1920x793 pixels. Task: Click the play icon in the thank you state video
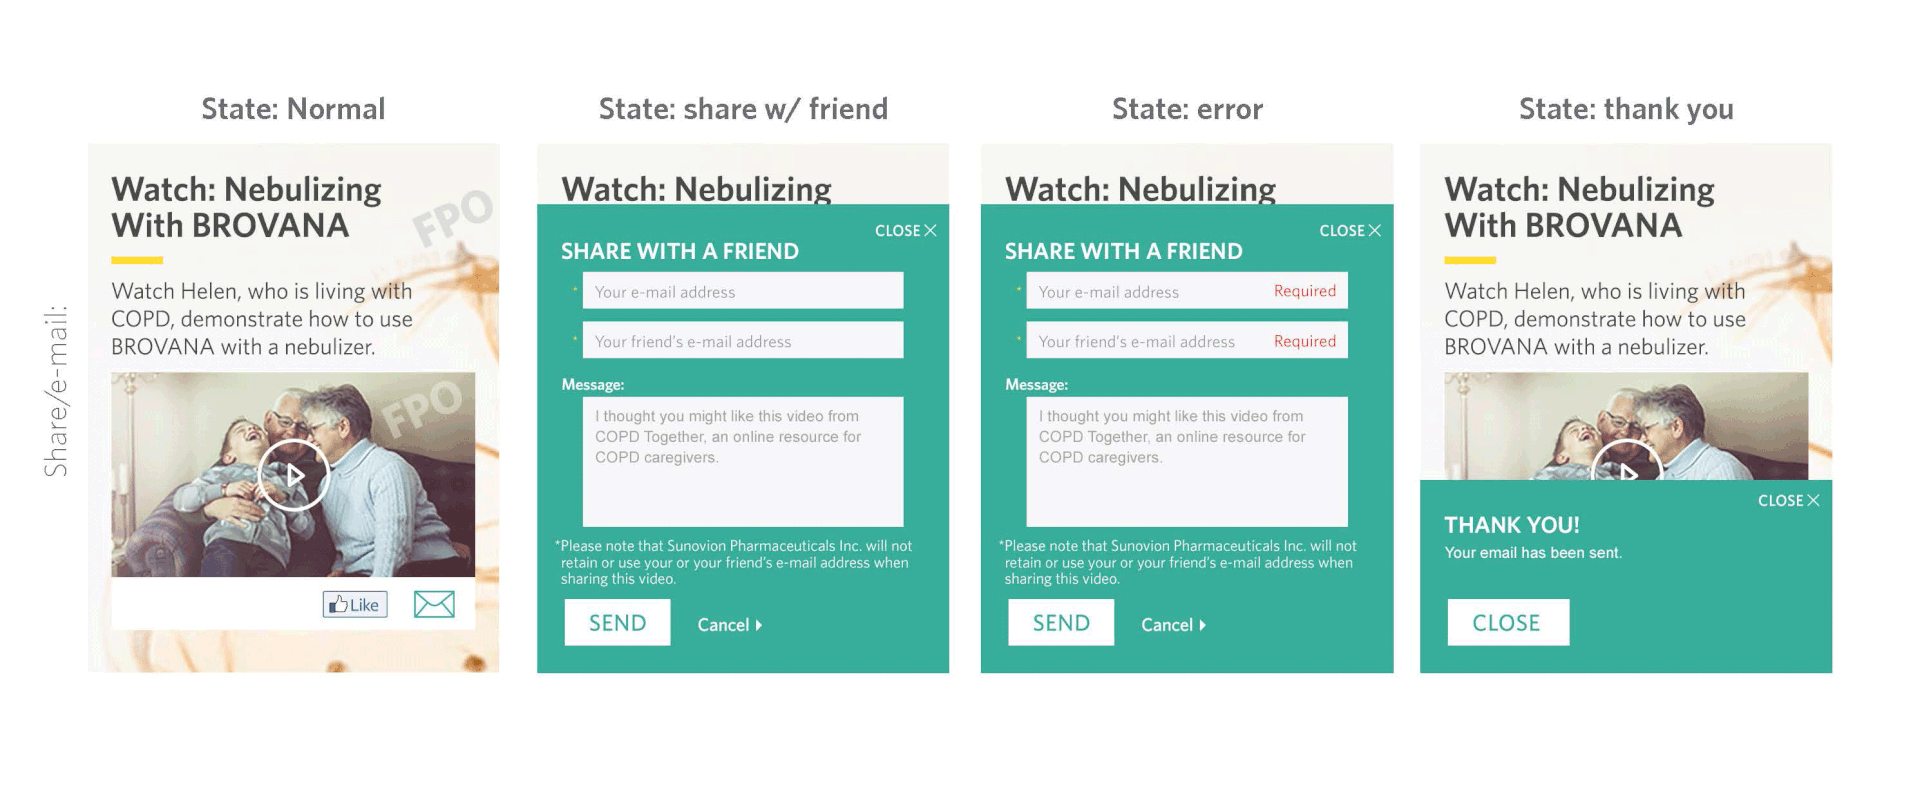[1627, 461]
